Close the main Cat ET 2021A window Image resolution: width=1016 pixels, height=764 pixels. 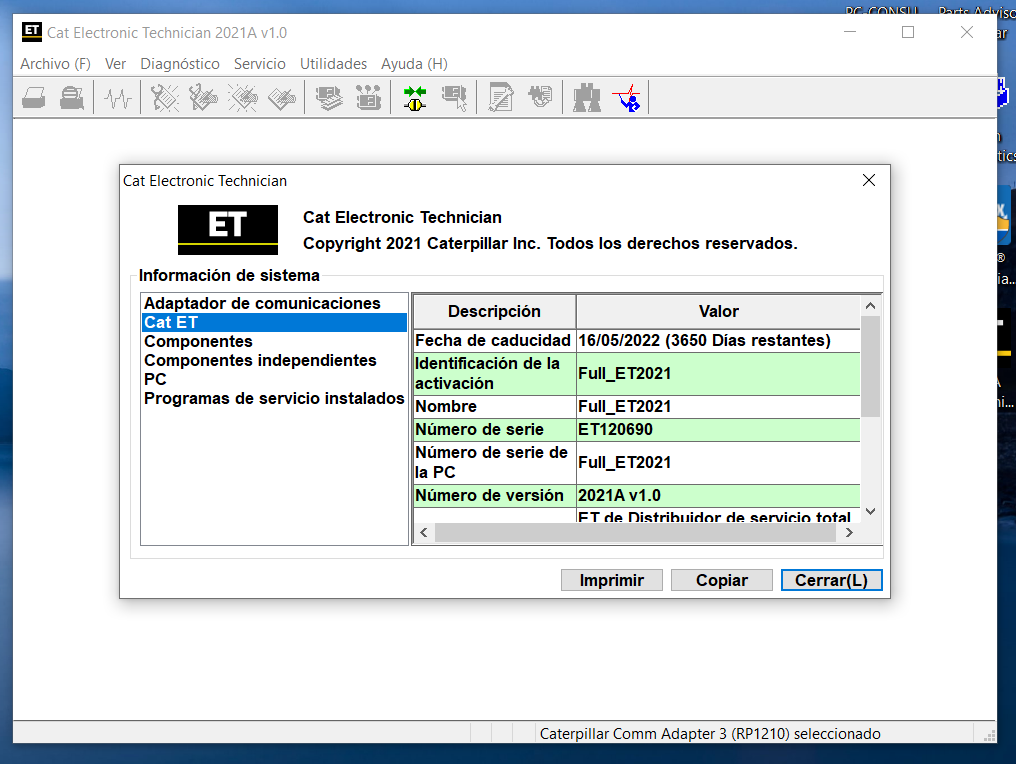coord(967,32)
